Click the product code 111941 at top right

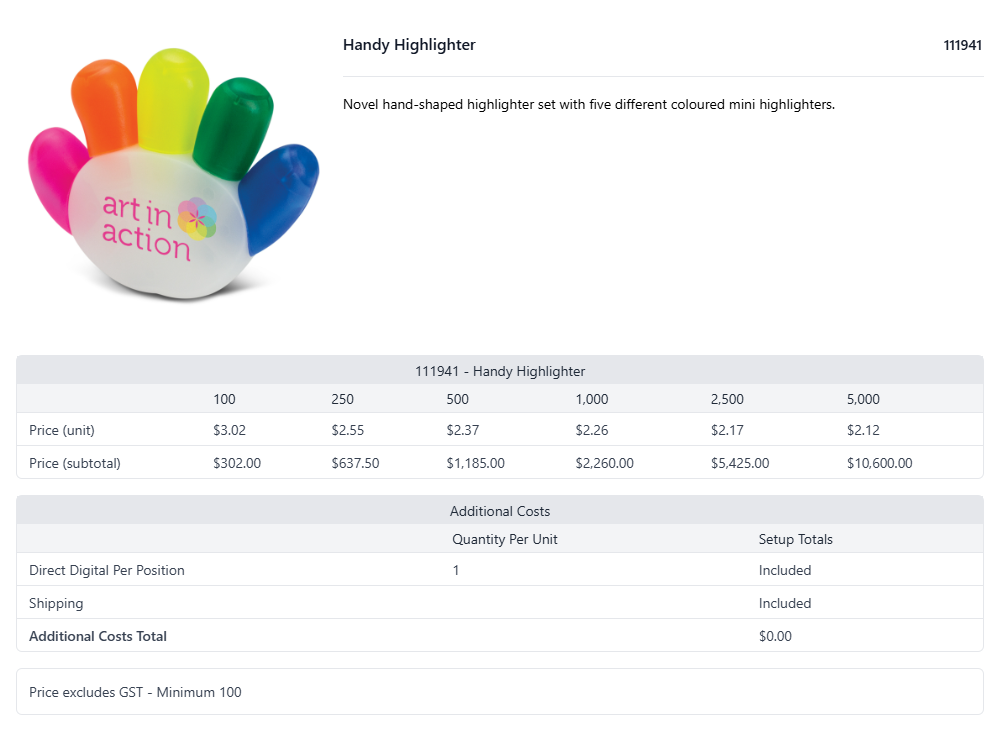(962, 45)
